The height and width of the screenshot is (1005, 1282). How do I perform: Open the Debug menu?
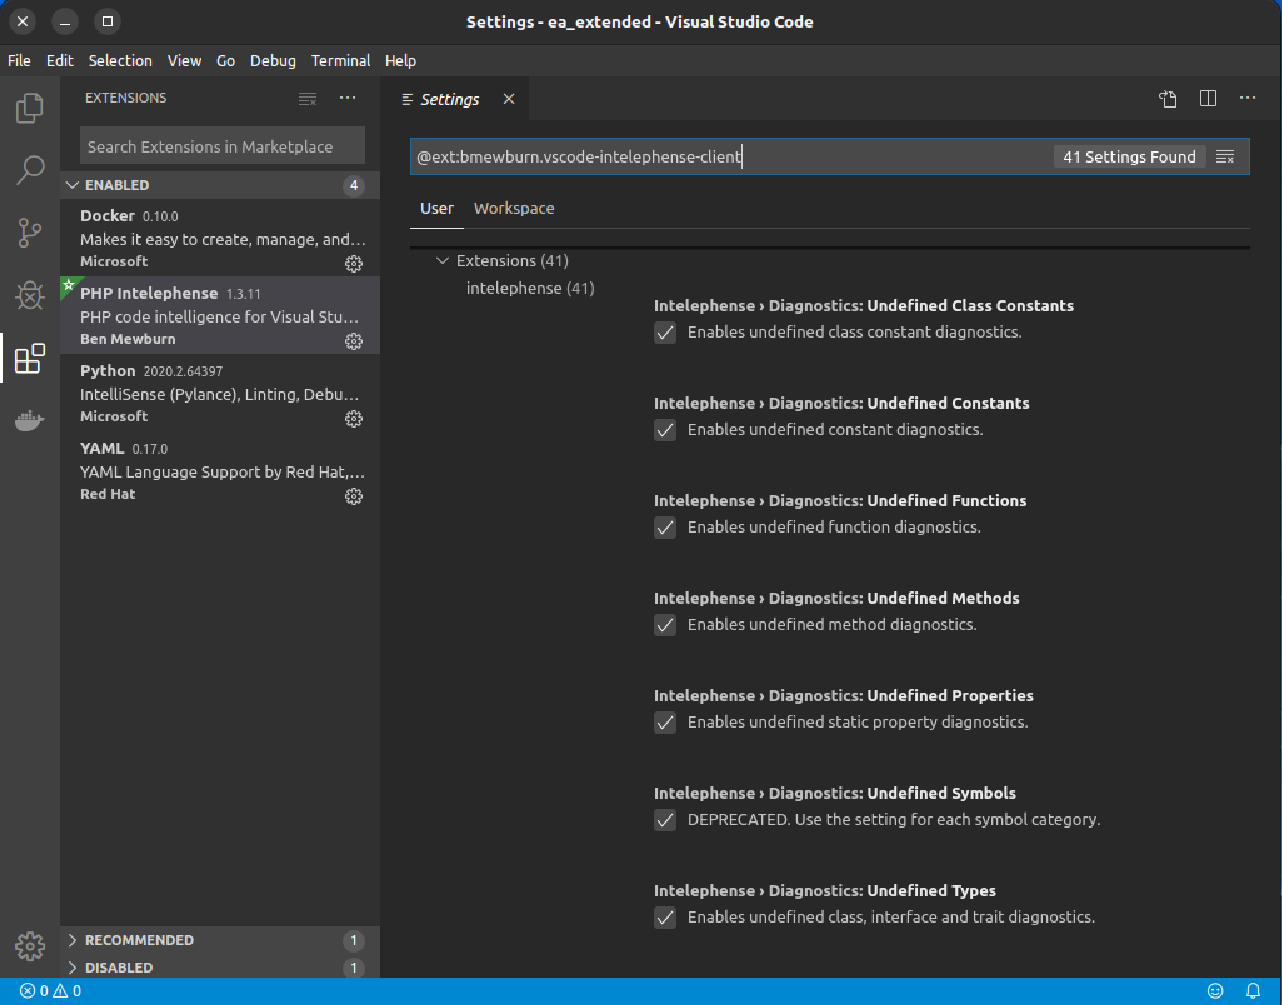click(273, 61)
